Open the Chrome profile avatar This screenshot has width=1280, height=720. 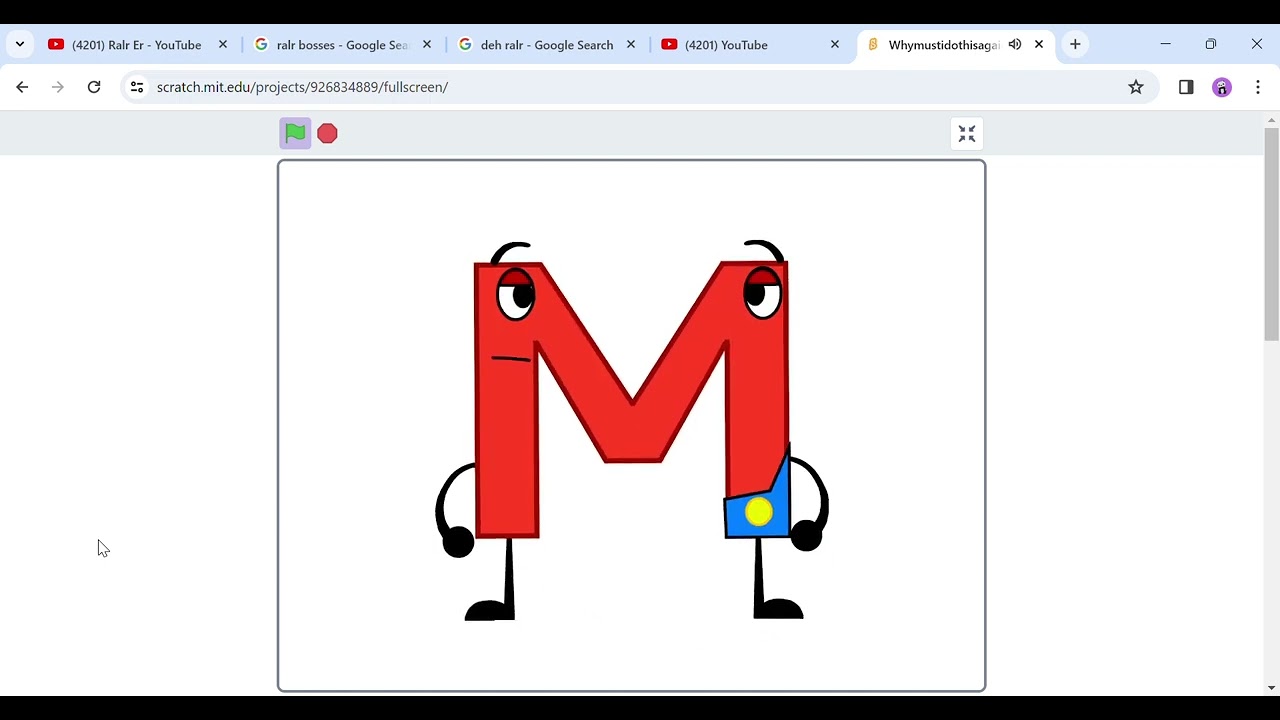1222,87
